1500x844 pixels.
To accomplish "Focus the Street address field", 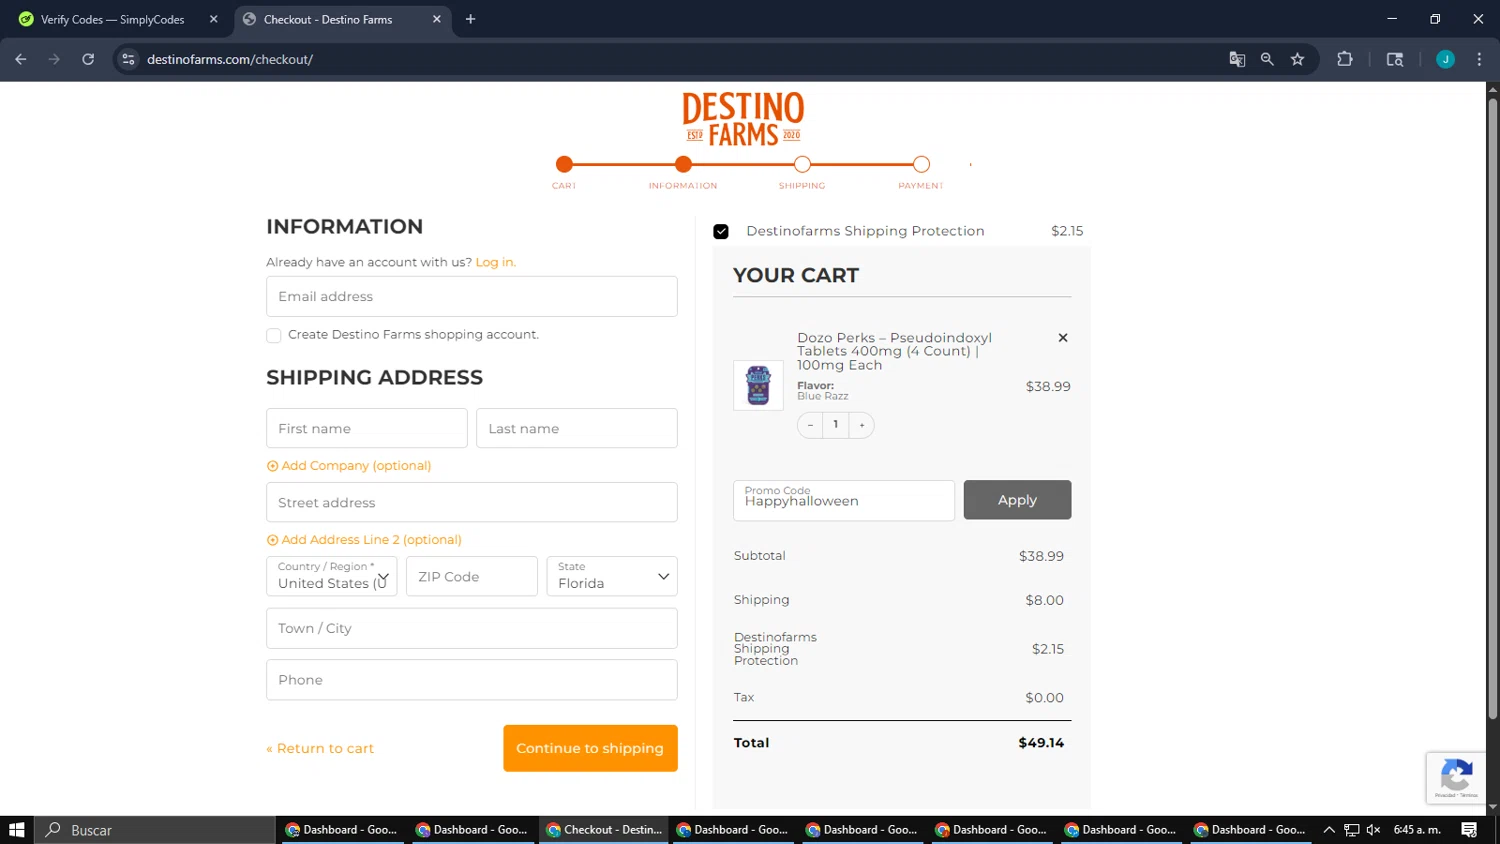I will (472, 502).
